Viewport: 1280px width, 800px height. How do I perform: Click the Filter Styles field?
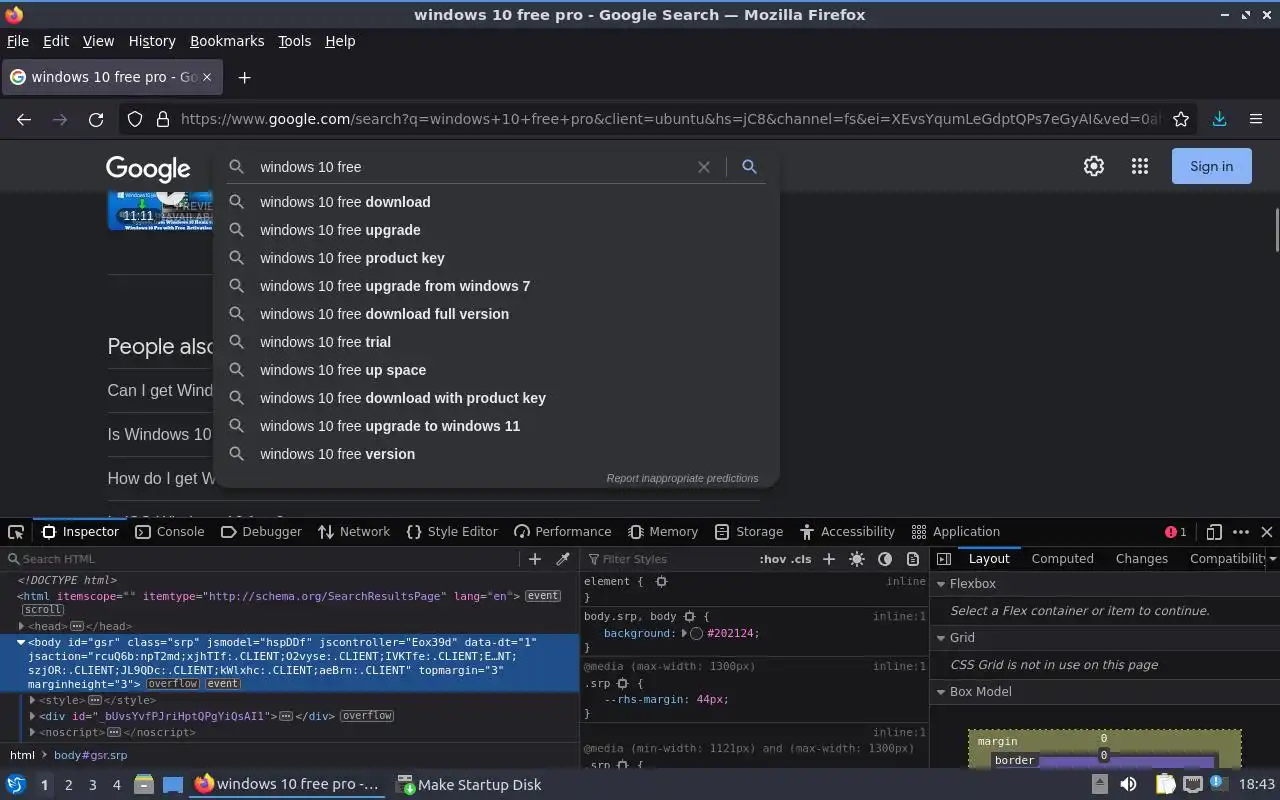click(668, 559)
